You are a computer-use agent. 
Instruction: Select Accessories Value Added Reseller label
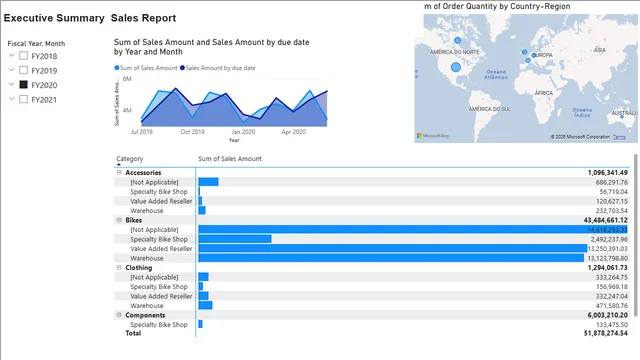click(x=161, y=201)
